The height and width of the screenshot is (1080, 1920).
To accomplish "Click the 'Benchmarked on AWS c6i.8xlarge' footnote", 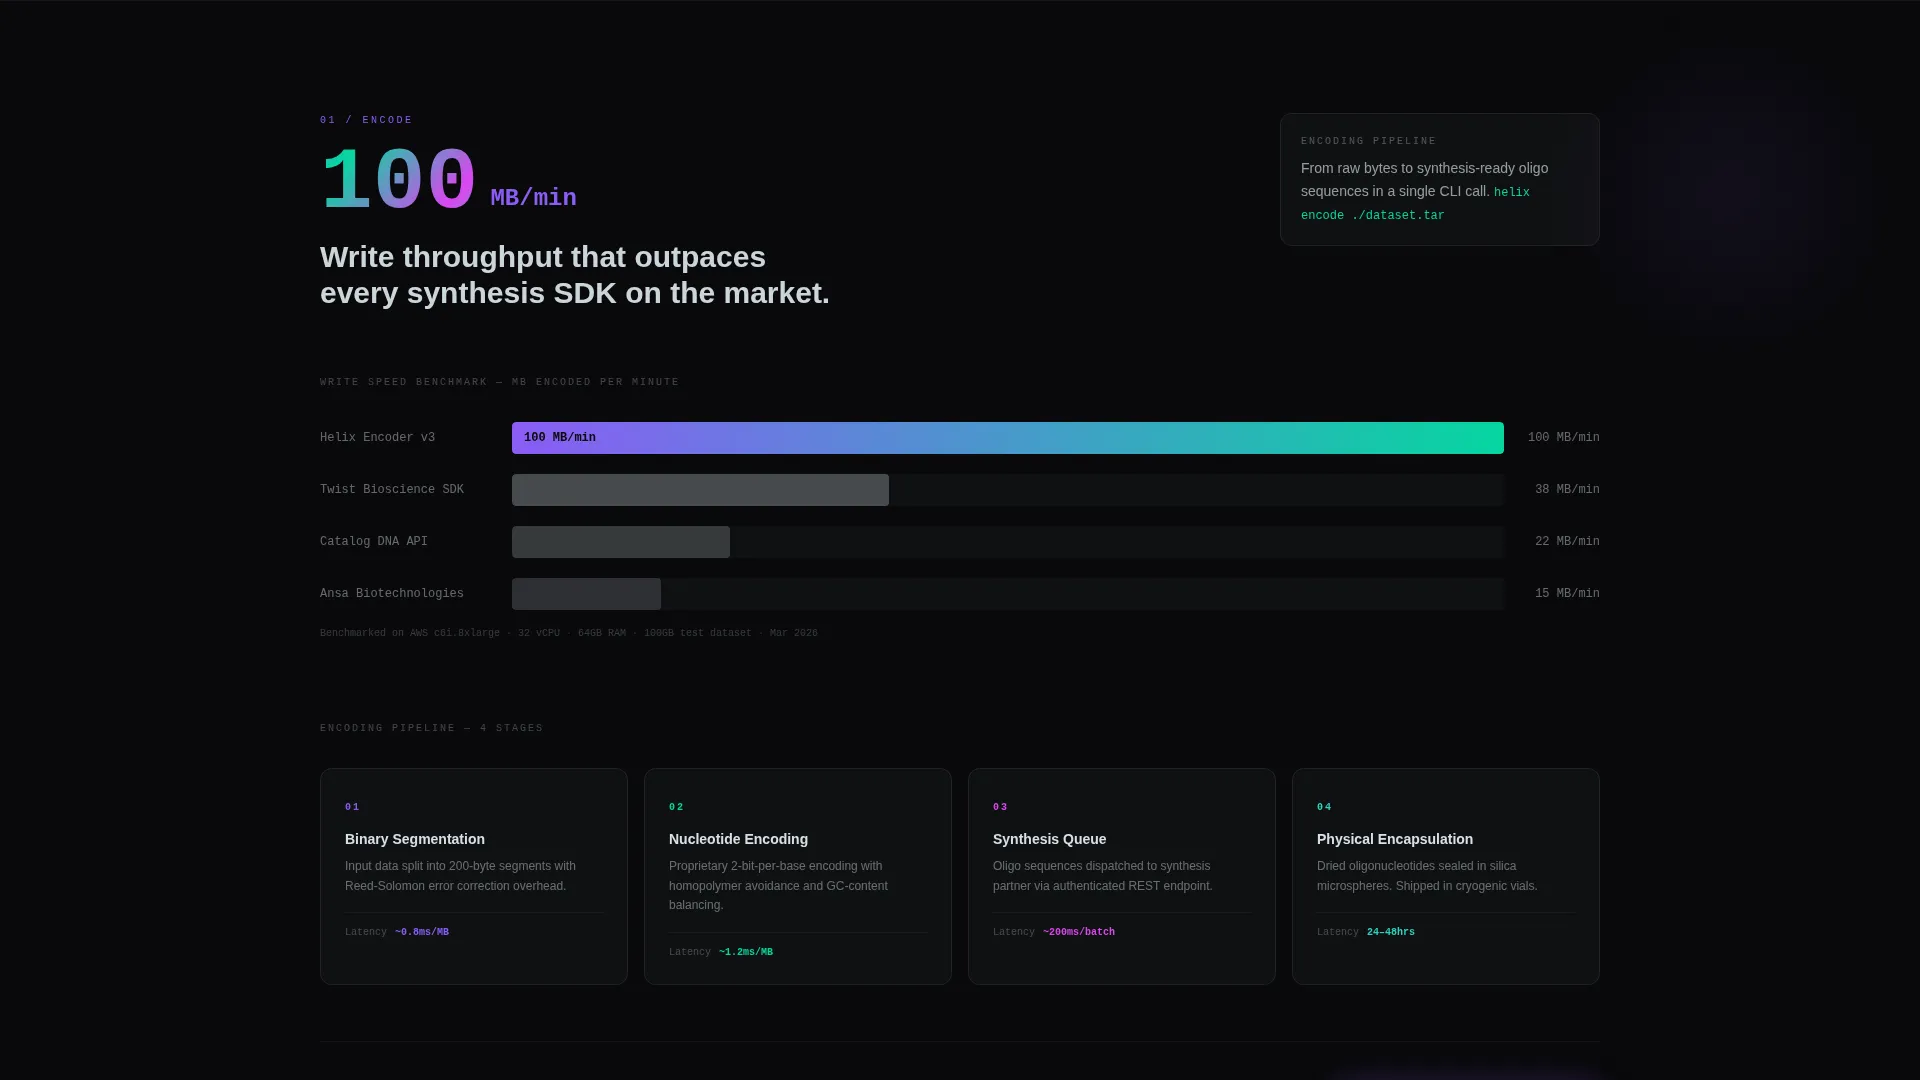I will (569, 633).
